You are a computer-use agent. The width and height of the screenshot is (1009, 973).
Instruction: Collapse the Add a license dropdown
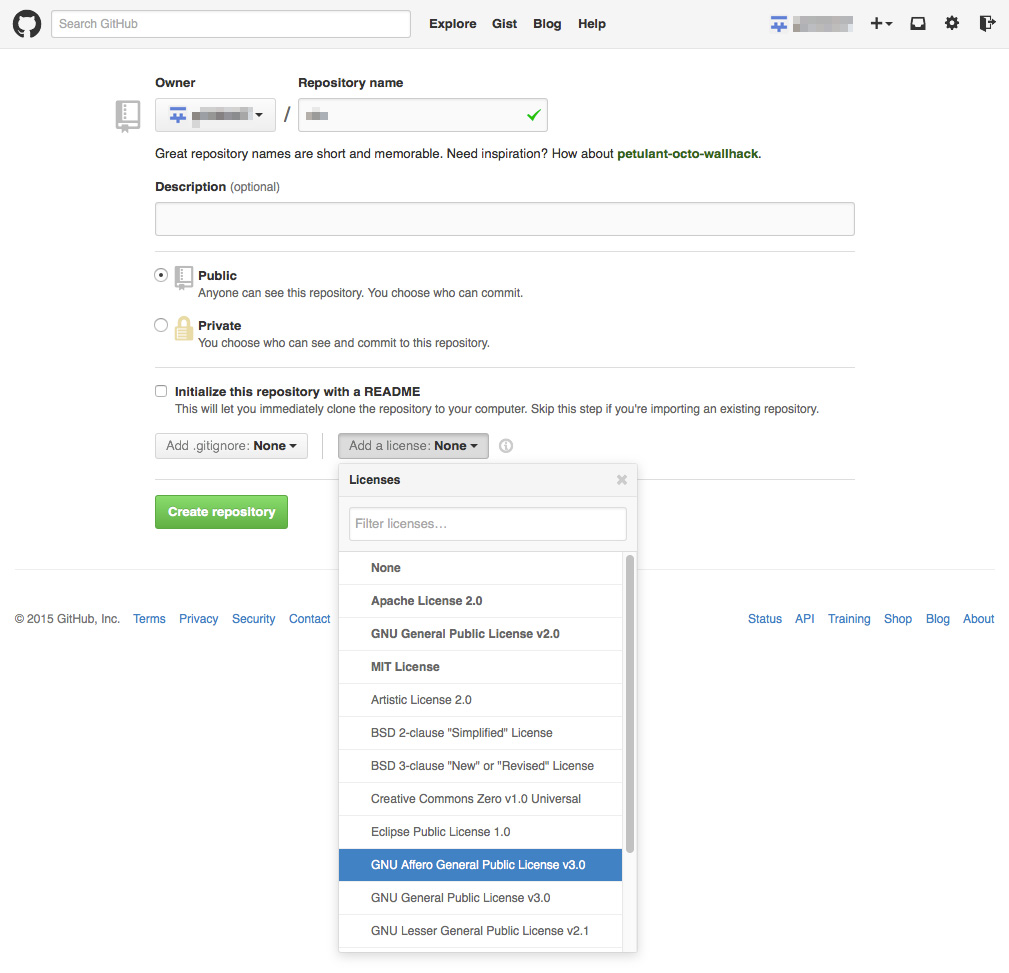[413, 446]
